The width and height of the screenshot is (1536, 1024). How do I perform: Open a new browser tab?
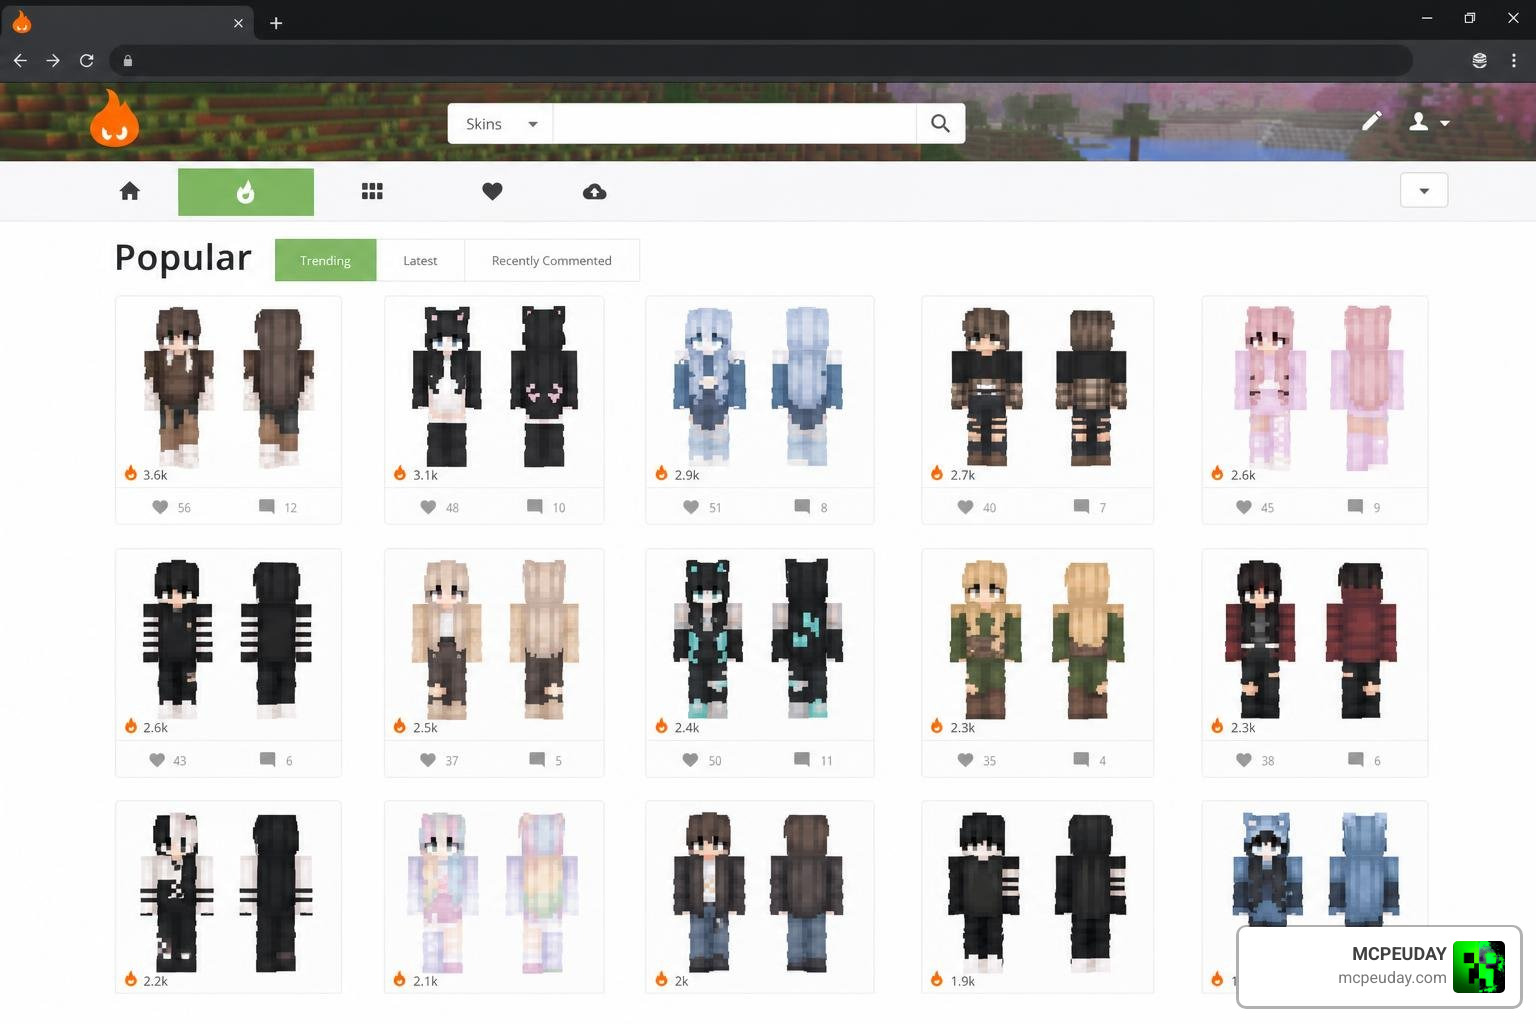coord(276,23)
